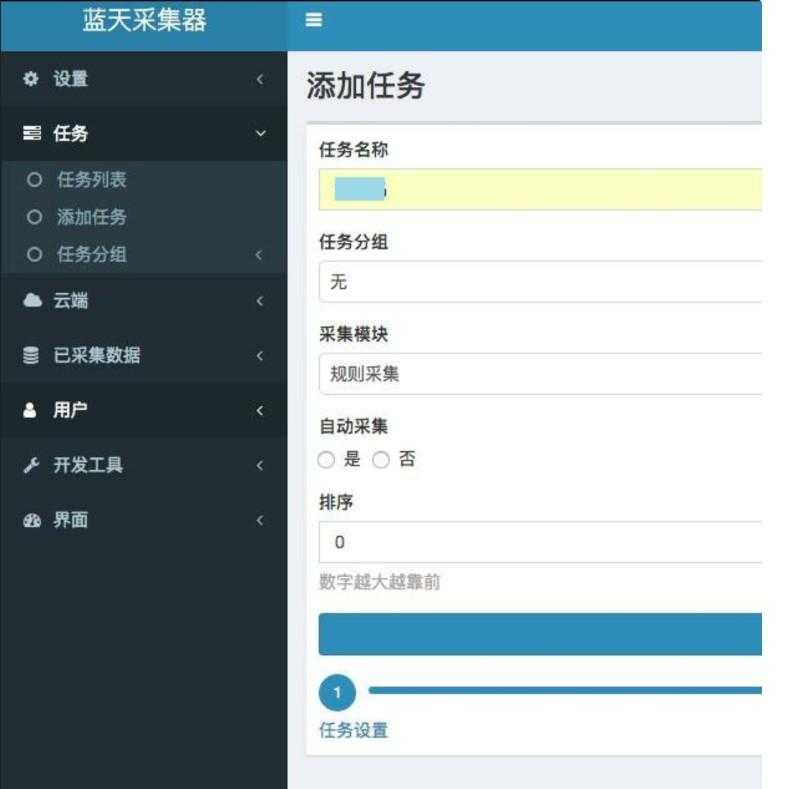
Task: Open the 任务分组 dropdown showing 无
Action: click(540, 282)
